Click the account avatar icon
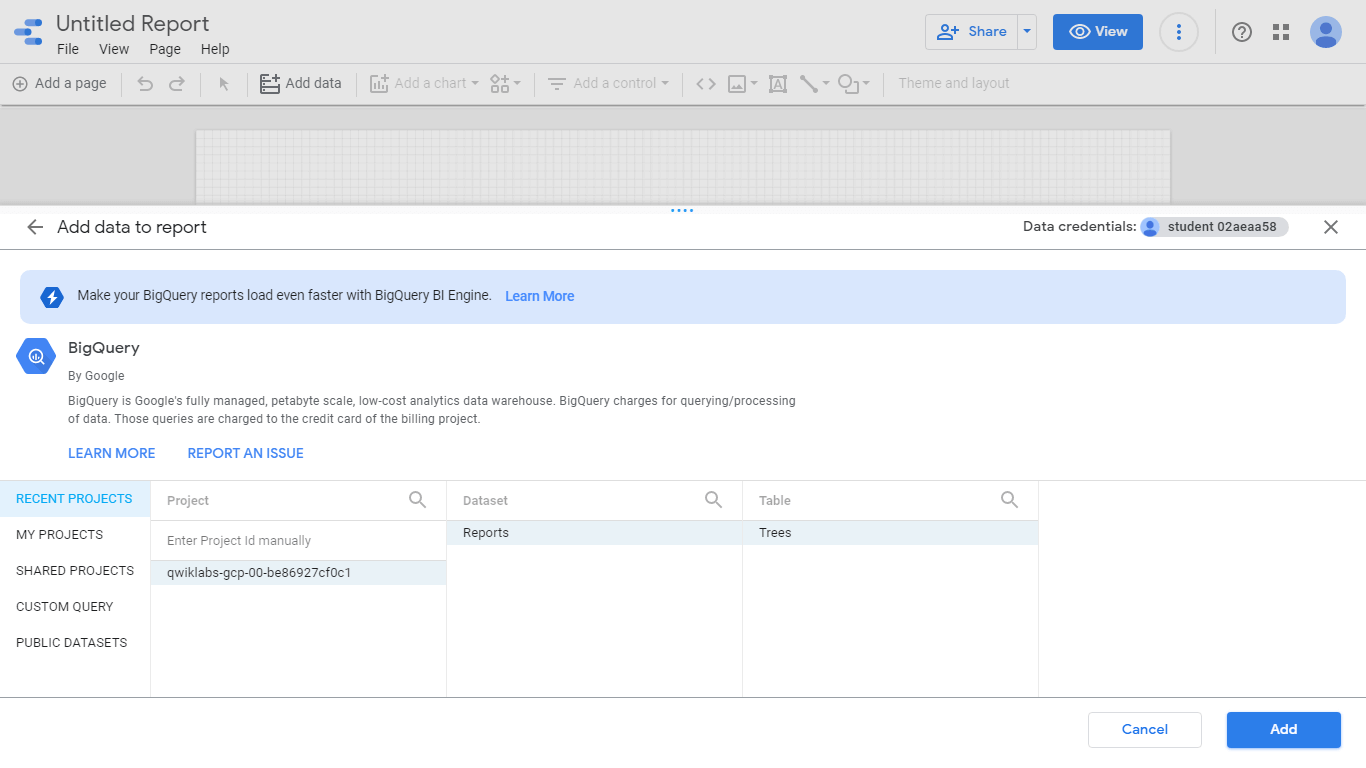 point(1326,32)
